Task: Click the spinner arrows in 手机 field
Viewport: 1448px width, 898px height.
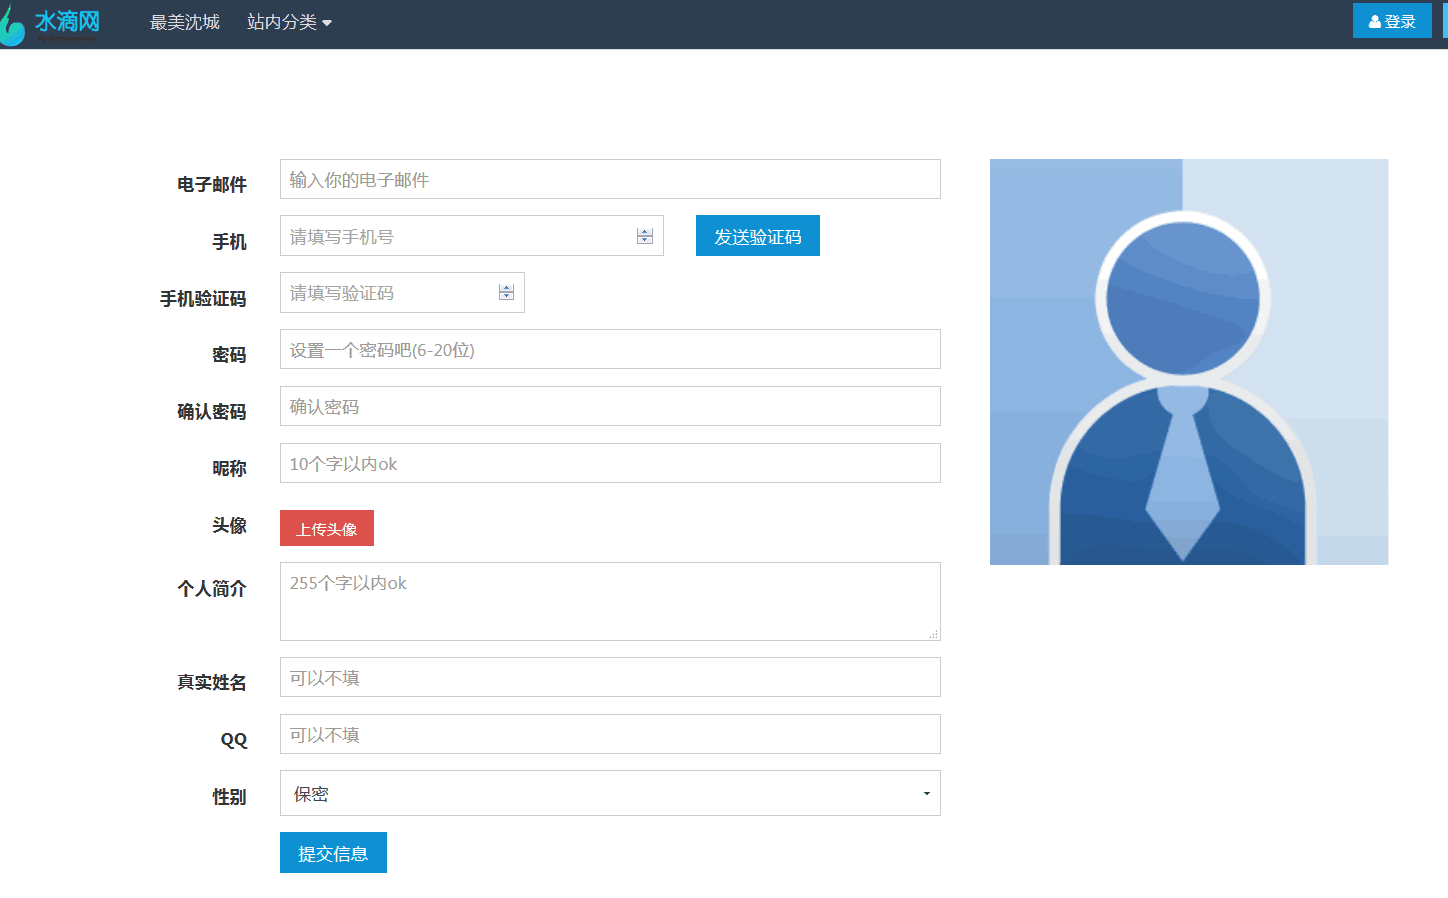Action: click(645, 236)
